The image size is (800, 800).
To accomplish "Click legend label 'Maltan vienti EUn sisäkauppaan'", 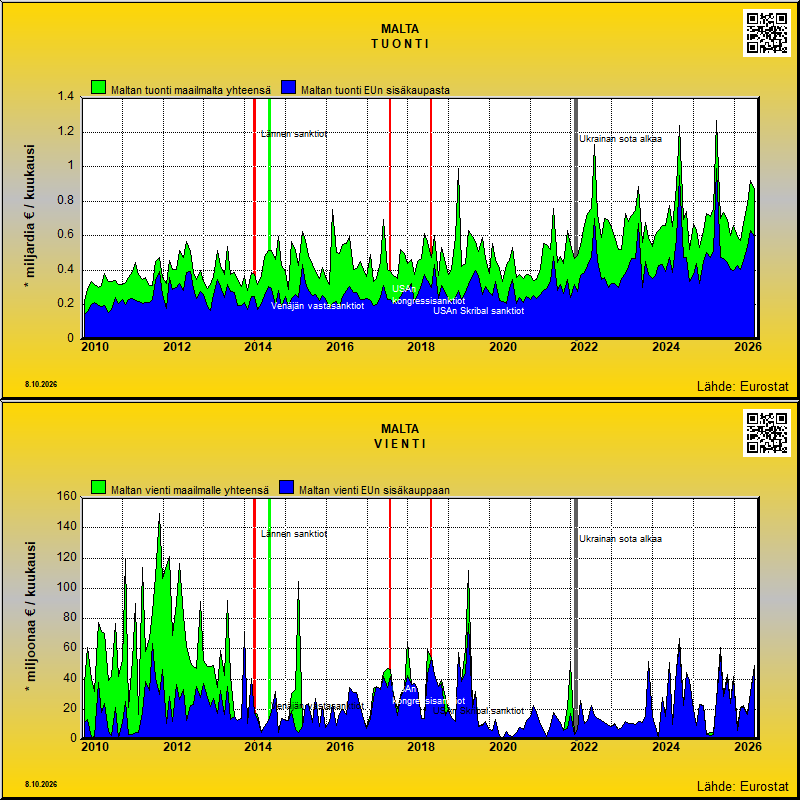I will point(374,490).
